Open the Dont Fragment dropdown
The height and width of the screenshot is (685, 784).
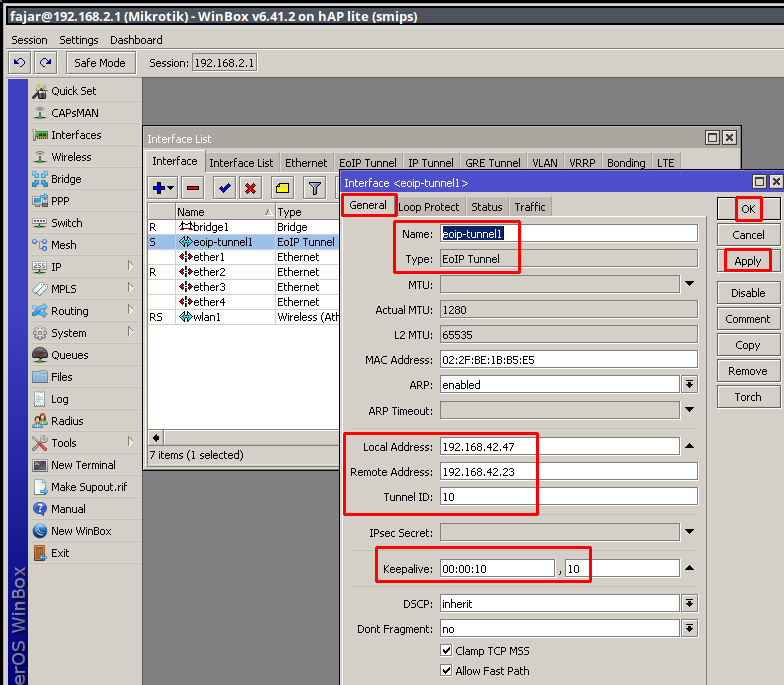pos(690,628)
